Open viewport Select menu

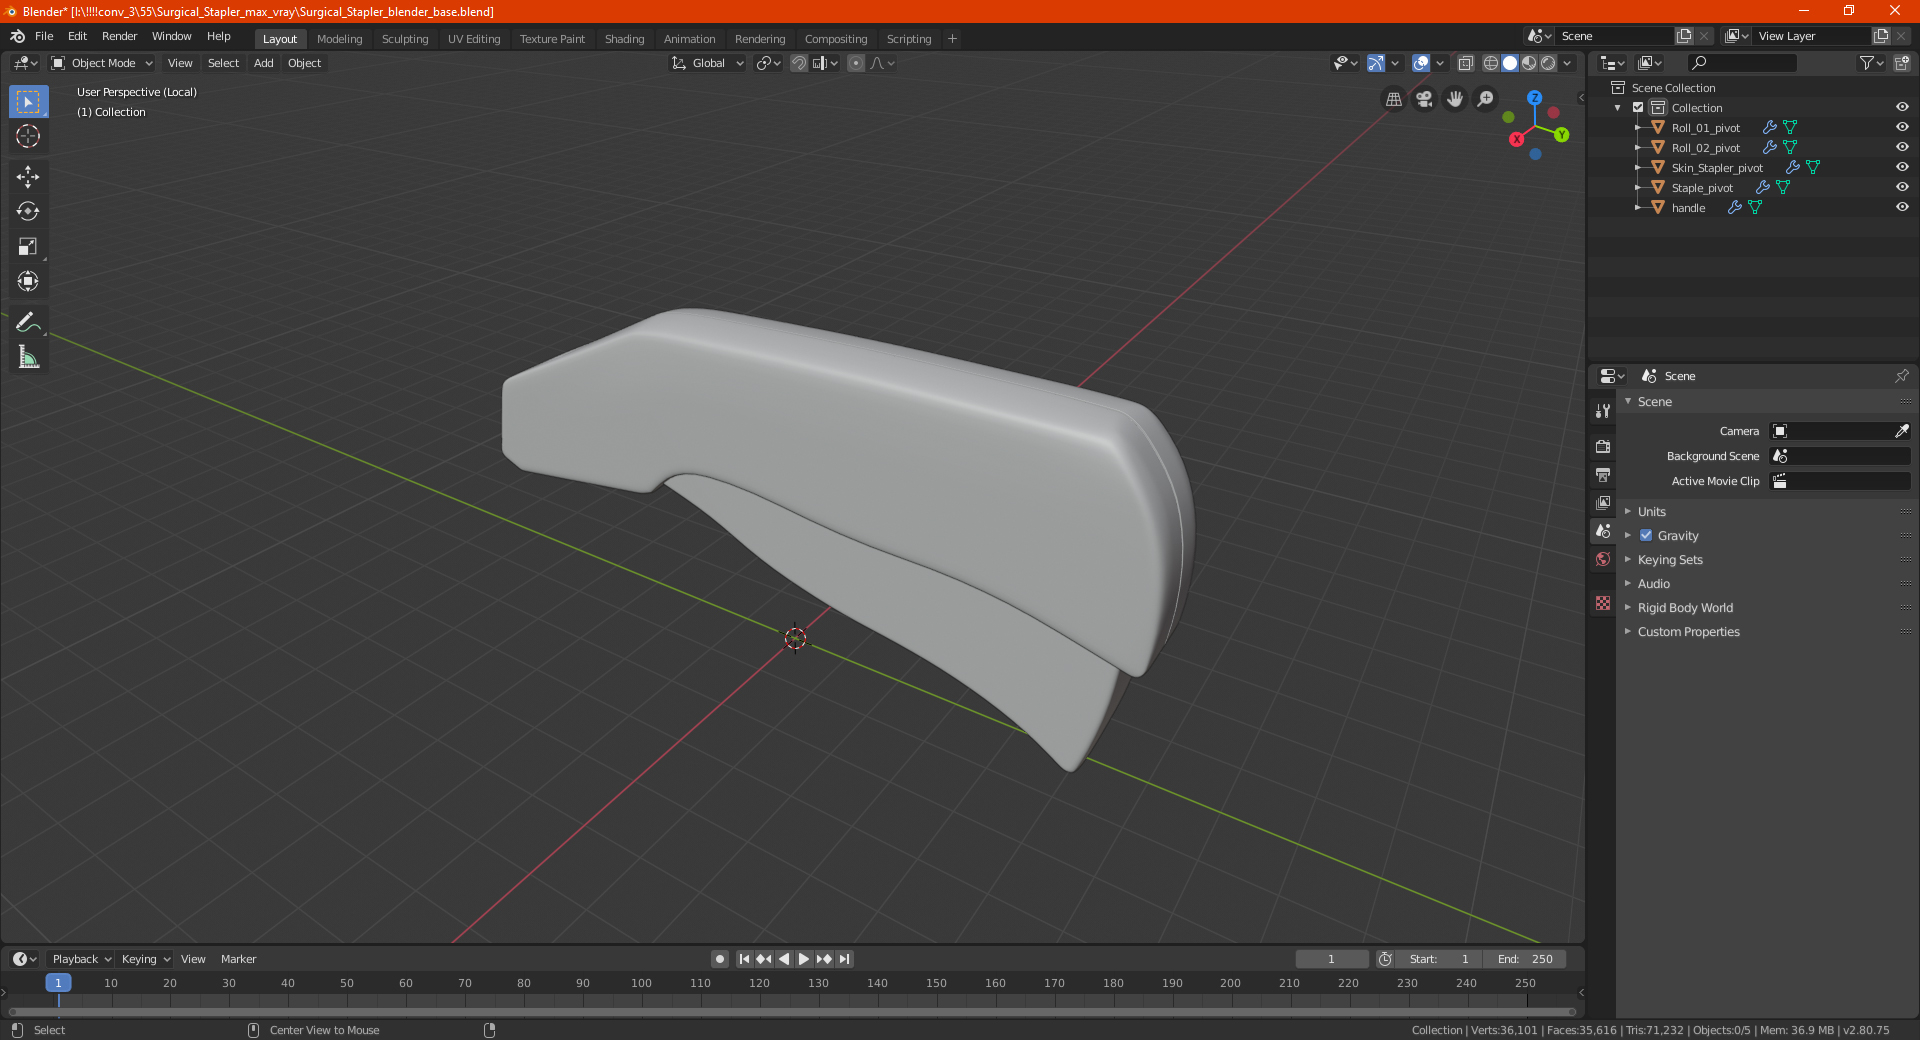click(x=223, y=63)
